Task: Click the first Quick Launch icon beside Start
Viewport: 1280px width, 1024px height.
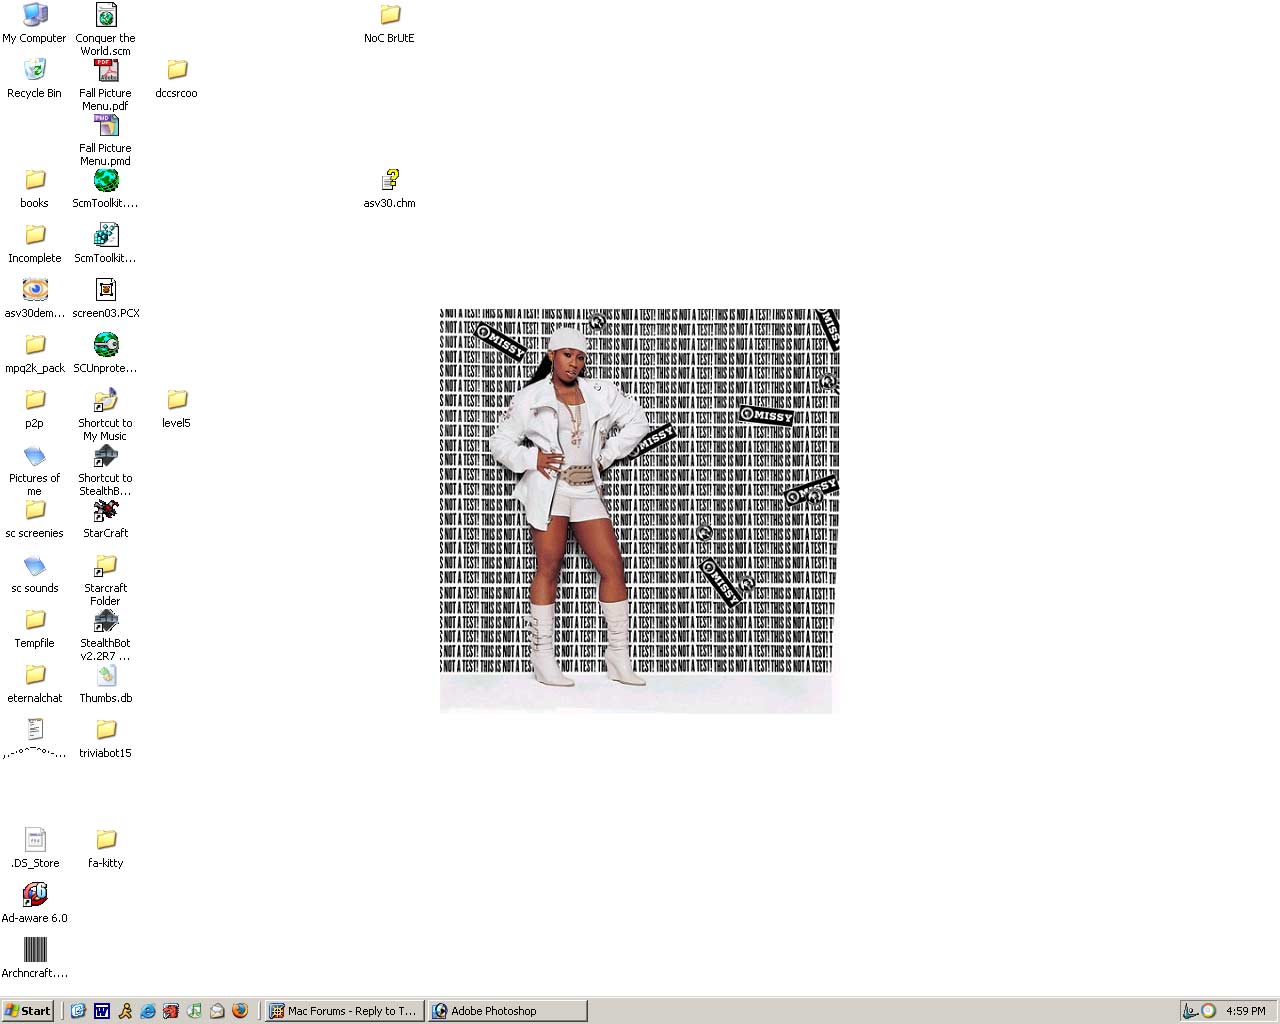Action: point(78,1011)
